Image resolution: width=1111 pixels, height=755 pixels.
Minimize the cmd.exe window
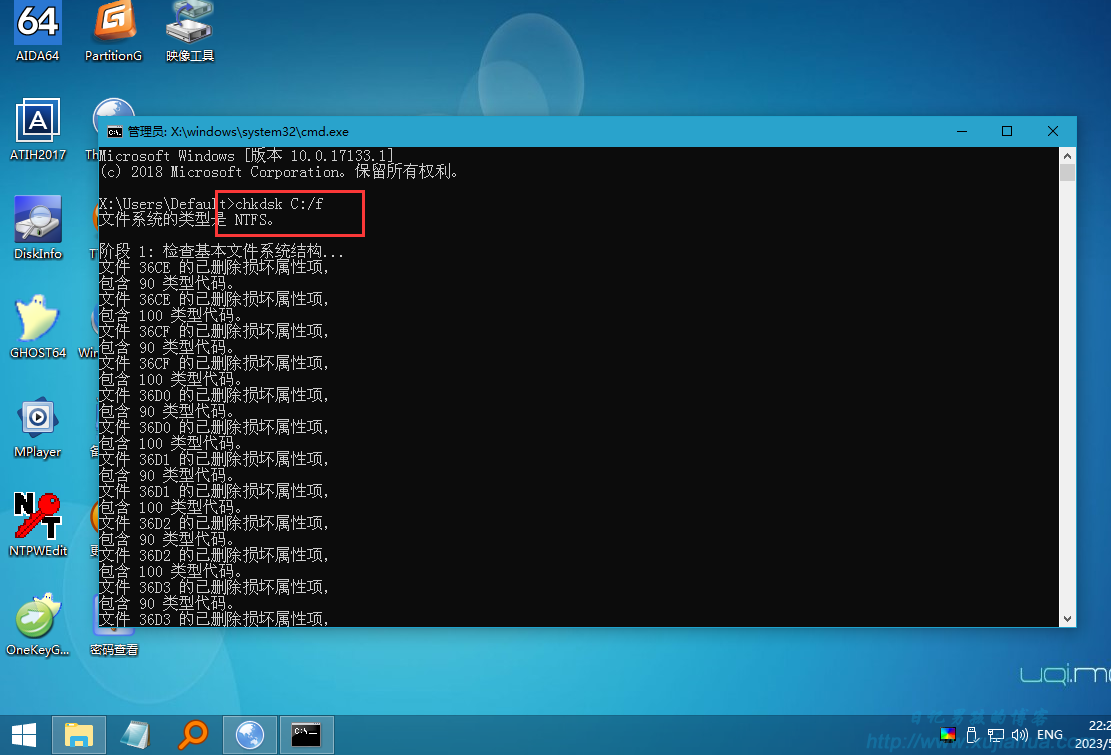pyautogui.click(x=961, y=132)
